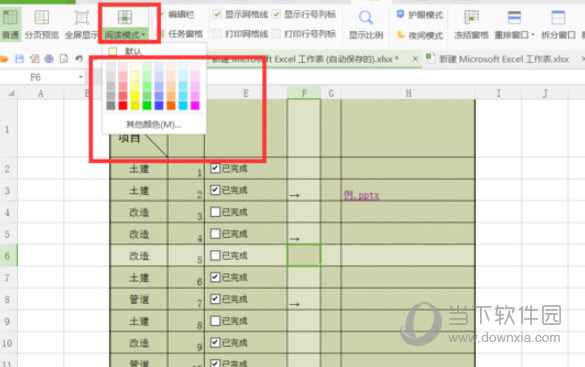Click the 重排窗口 arrange windows icon

click(514, 18)
